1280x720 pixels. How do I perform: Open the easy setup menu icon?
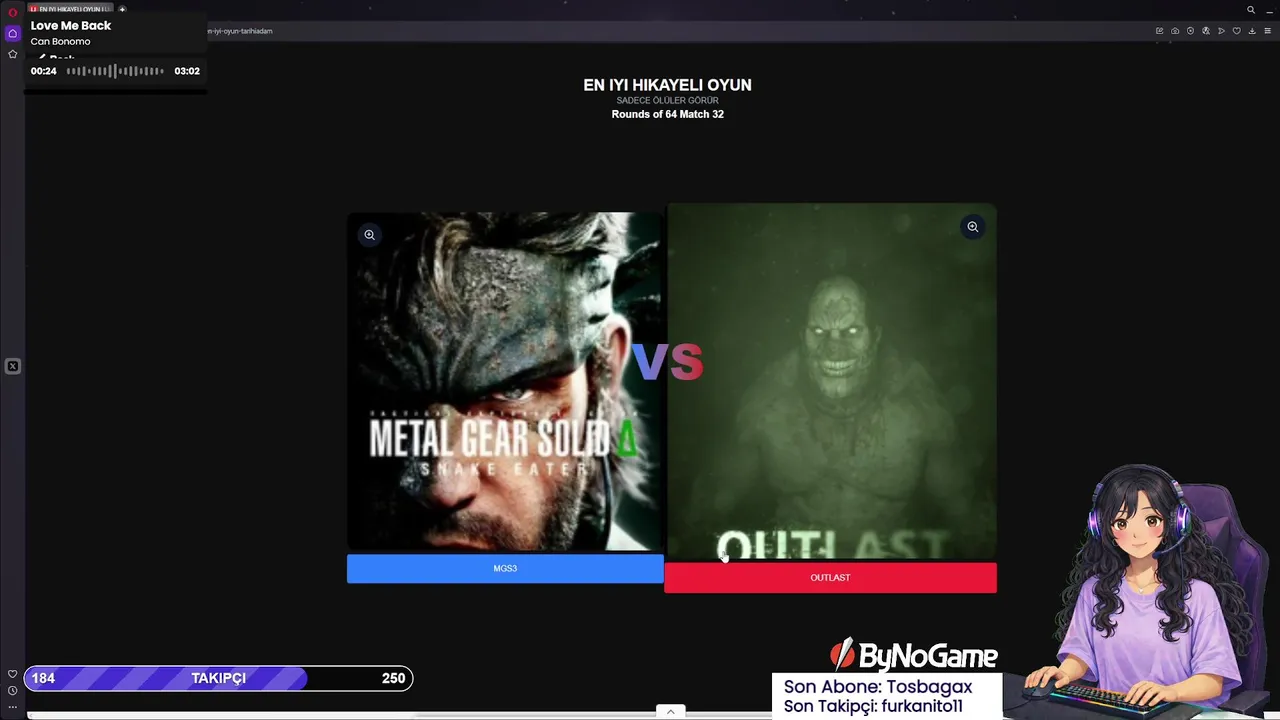pyautogui.click(x=1268, y=31)
